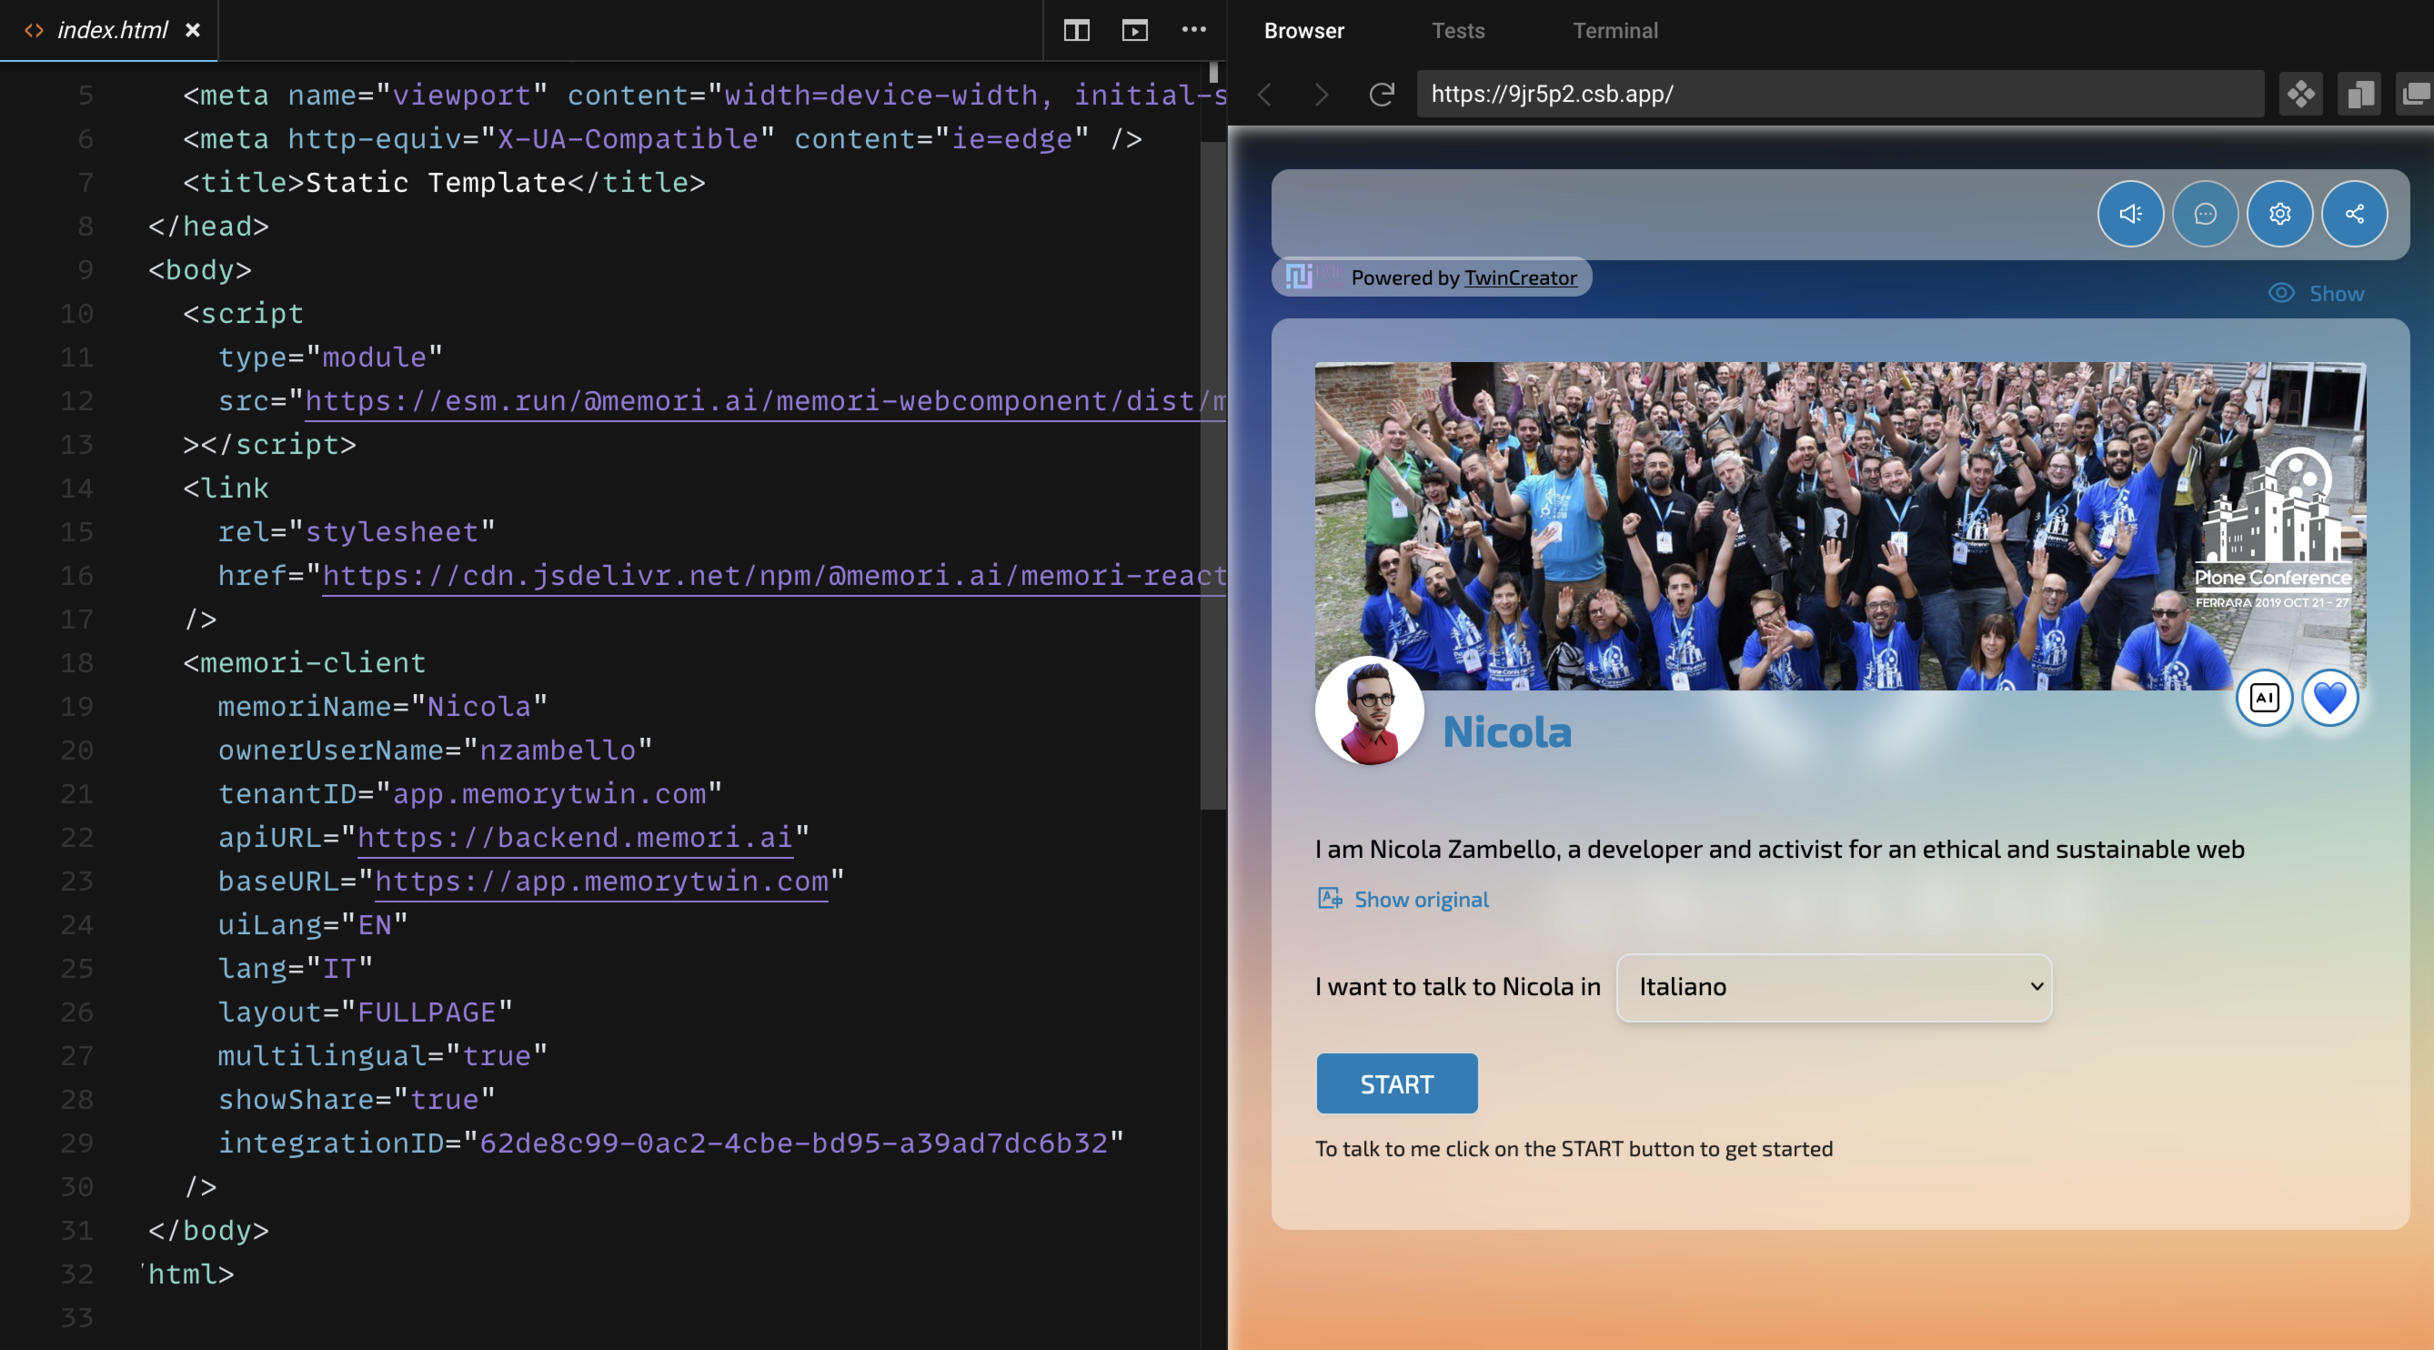The width and height of the screenshot is (2434, 1350).
Task: Click the share icon button
Action: pos(2354,213)
